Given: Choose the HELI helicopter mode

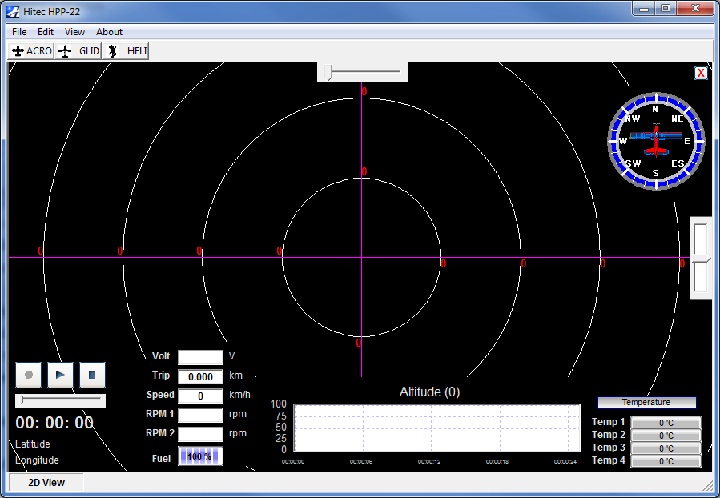Looking at the screenshot, I should (x=127, y=50).
